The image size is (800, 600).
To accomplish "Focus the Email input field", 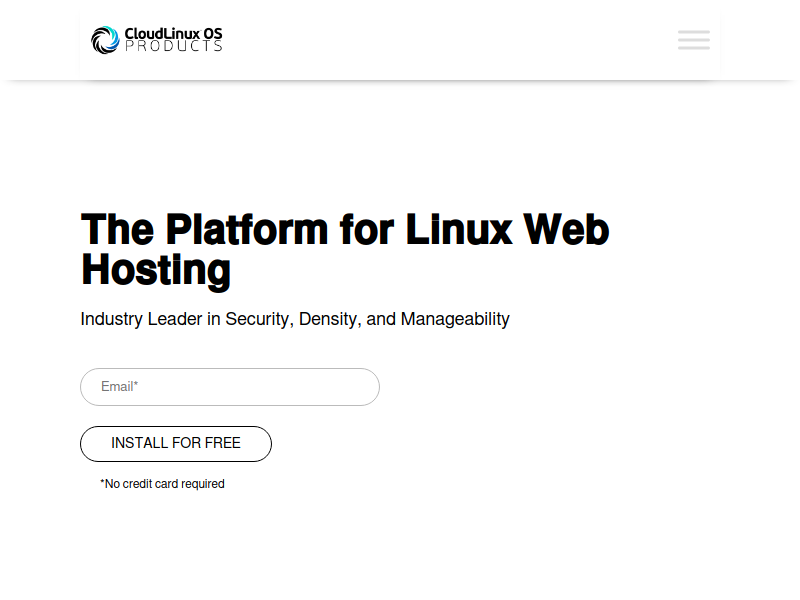I will coord(230,387).
